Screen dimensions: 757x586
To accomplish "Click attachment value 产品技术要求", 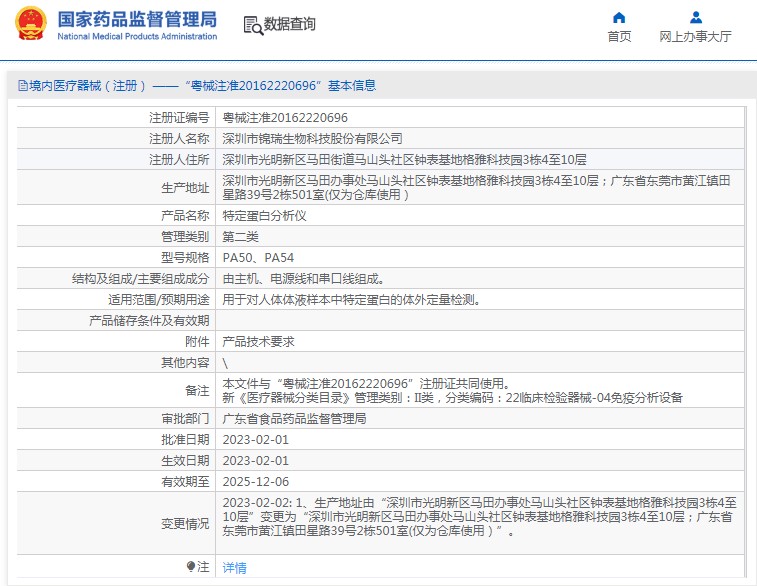I will (258, 342).
